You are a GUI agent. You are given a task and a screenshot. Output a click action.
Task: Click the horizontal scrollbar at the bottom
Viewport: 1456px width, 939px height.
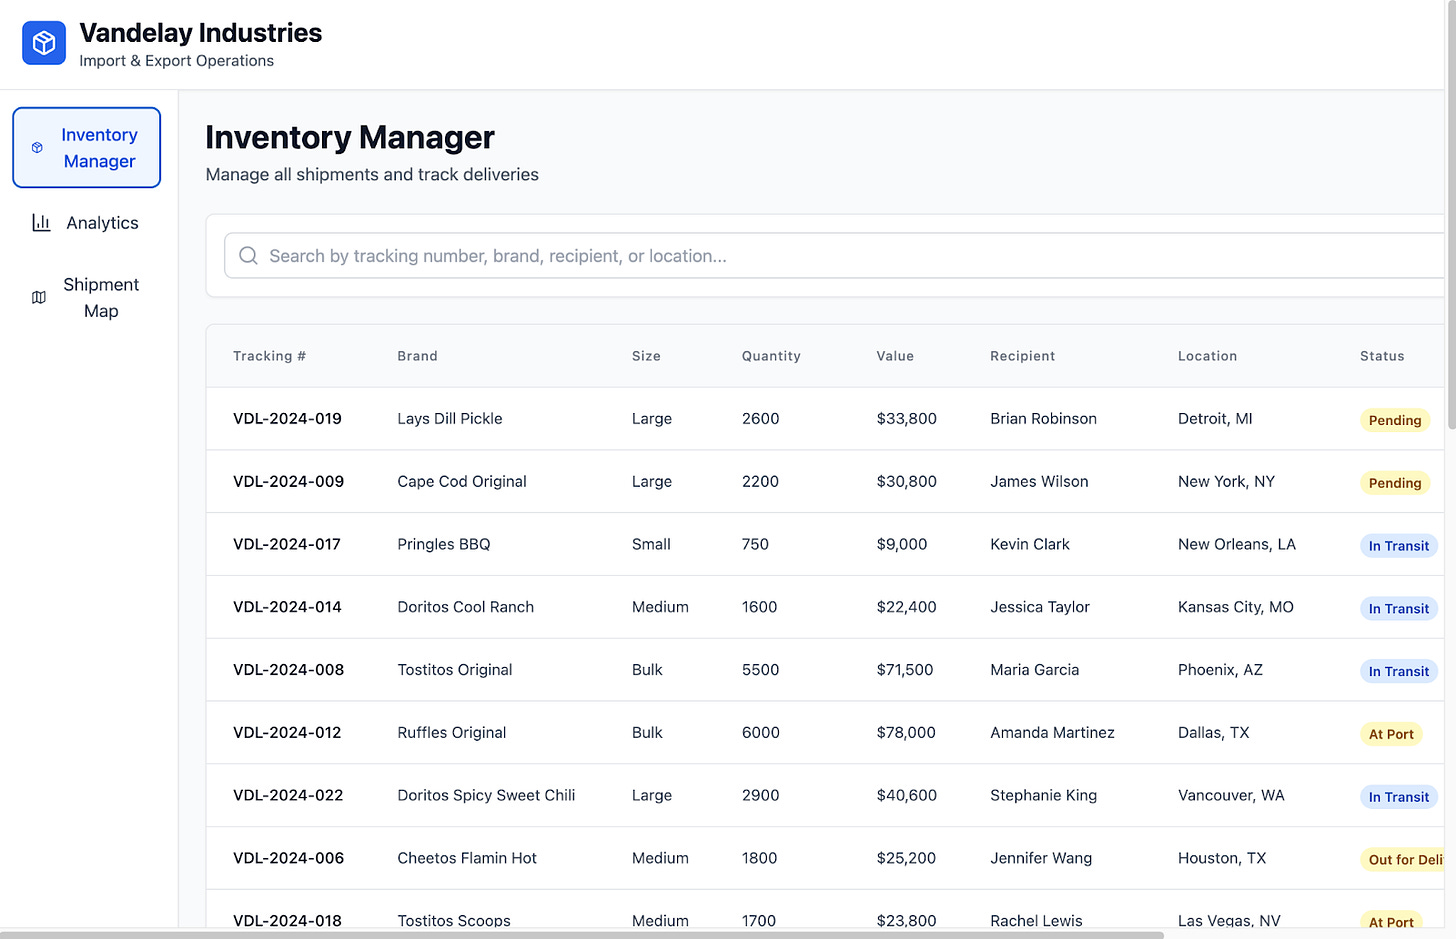pos(582,935)
